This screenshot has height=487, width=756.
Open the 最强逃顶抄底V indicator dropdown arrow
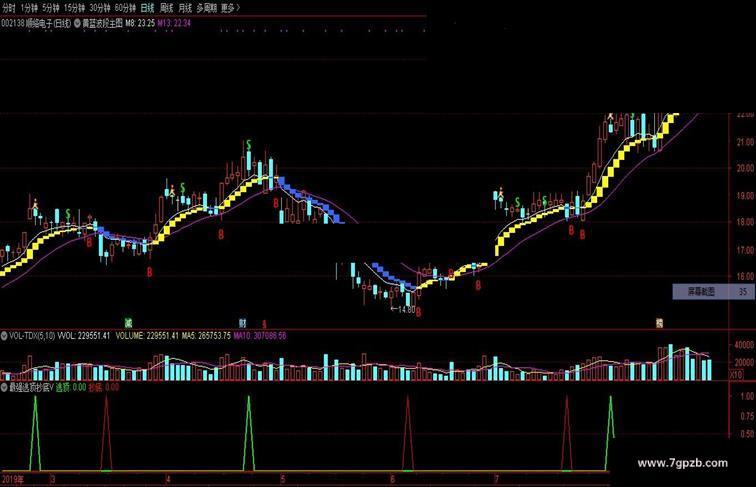point(4,387)
